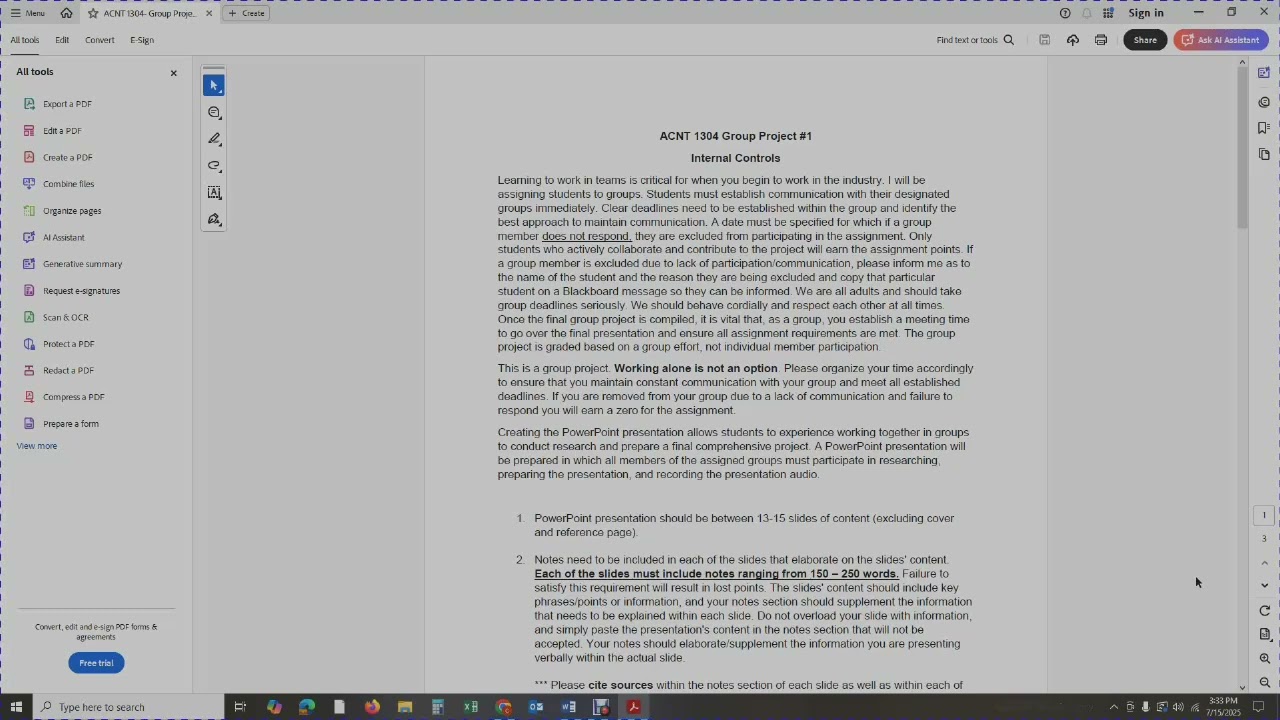Click the All tools tab
Screen dimensions: 1280x720
pos(25,40)
